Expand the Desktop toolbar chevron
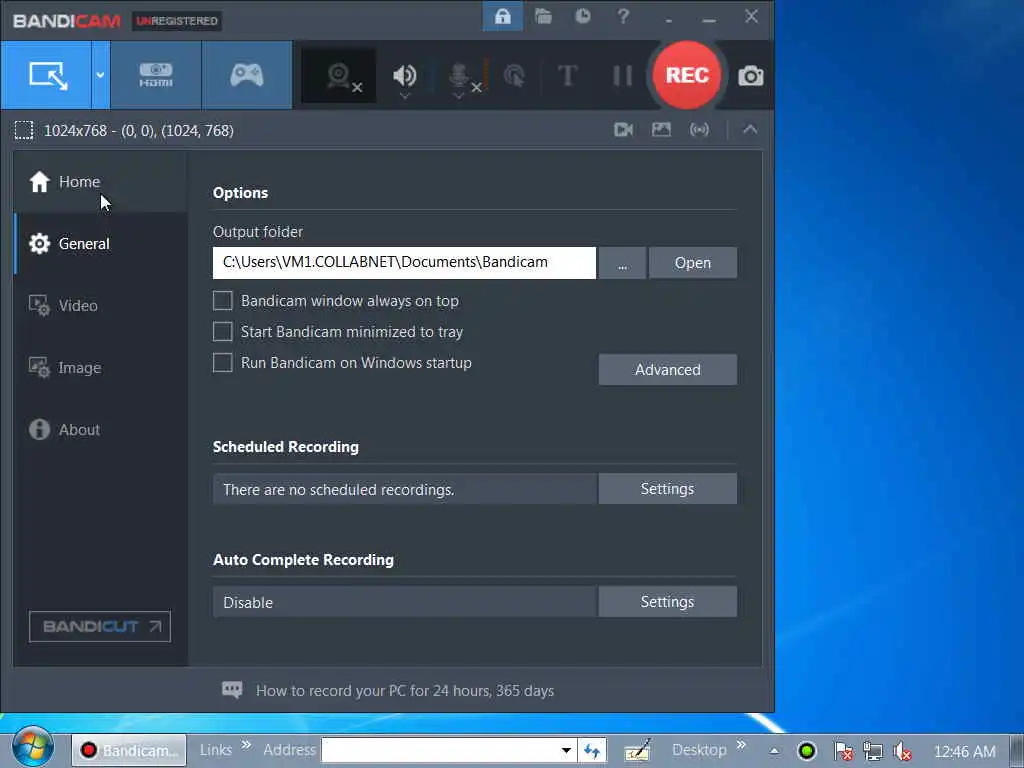This screenshot has height=768, width=1024. tap(741, 744)
